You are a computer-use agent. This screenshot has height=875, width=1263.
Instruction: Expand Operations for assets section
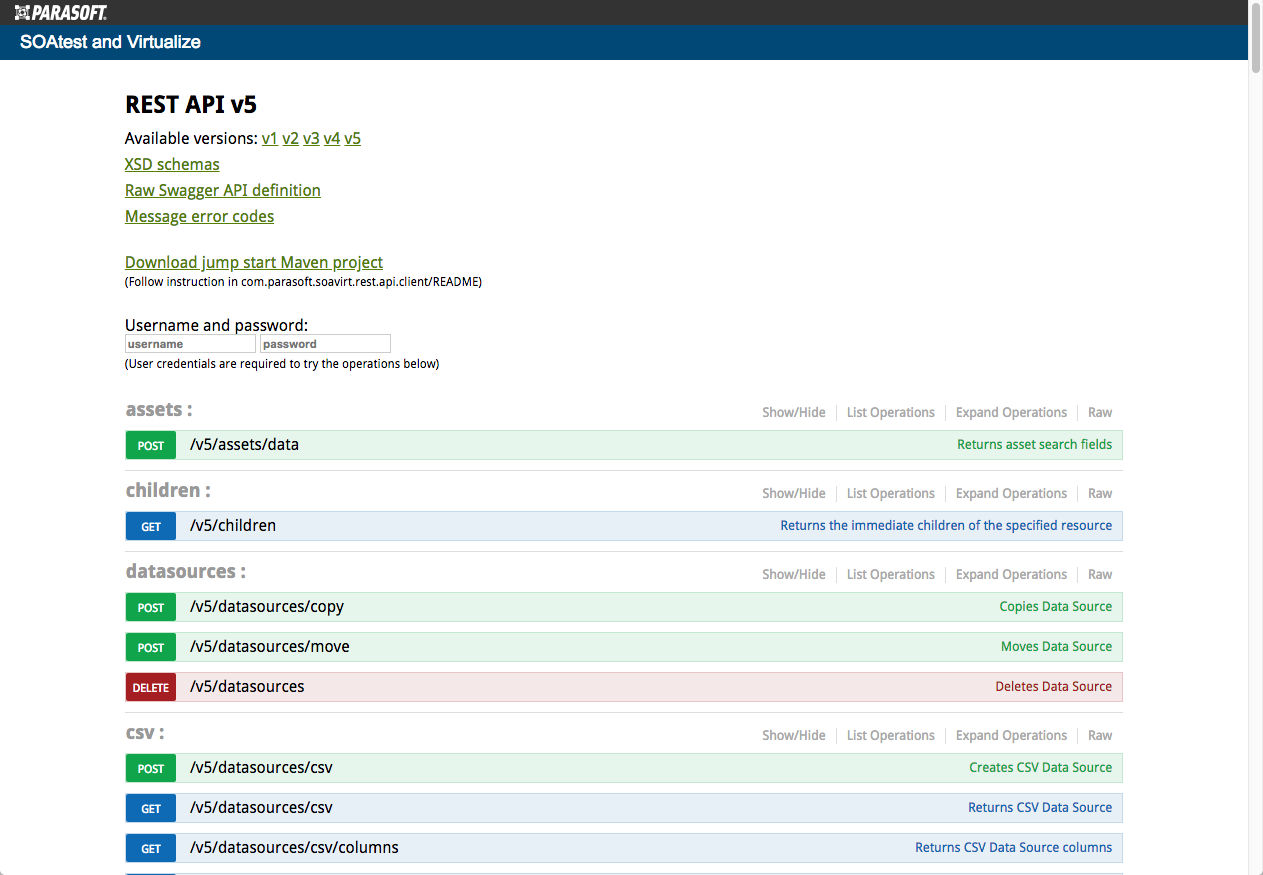pos(1011,413)
